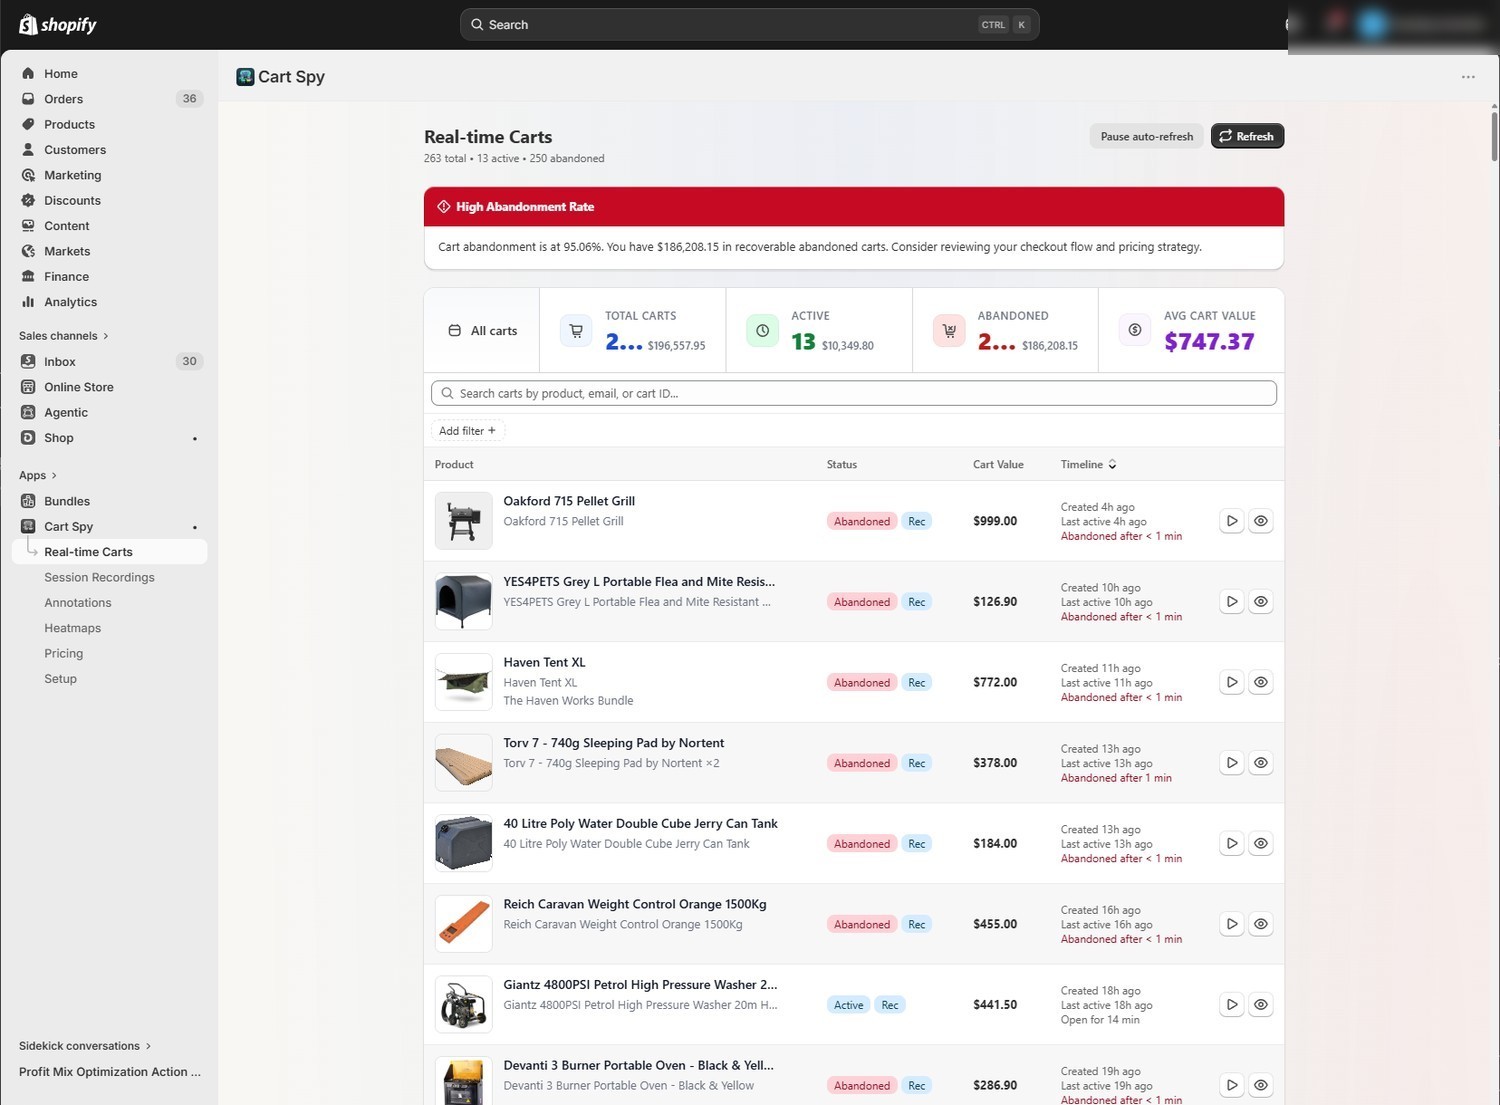This screenshot has width=1500, height=1105.
Task: Click Rec badge on Giantz washer row
Action: point(890,1005)
